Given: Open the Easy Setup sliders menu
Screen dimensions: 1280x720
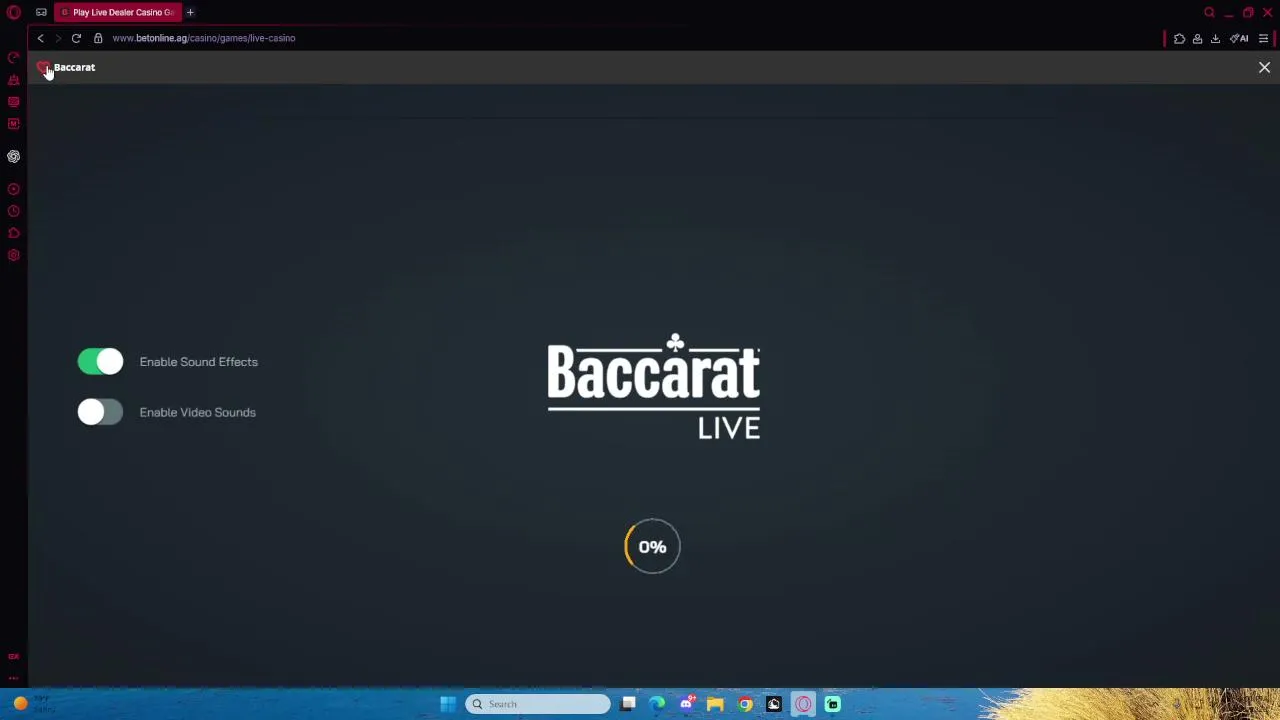Looking at the screenshot, I should coord(1263,39).
